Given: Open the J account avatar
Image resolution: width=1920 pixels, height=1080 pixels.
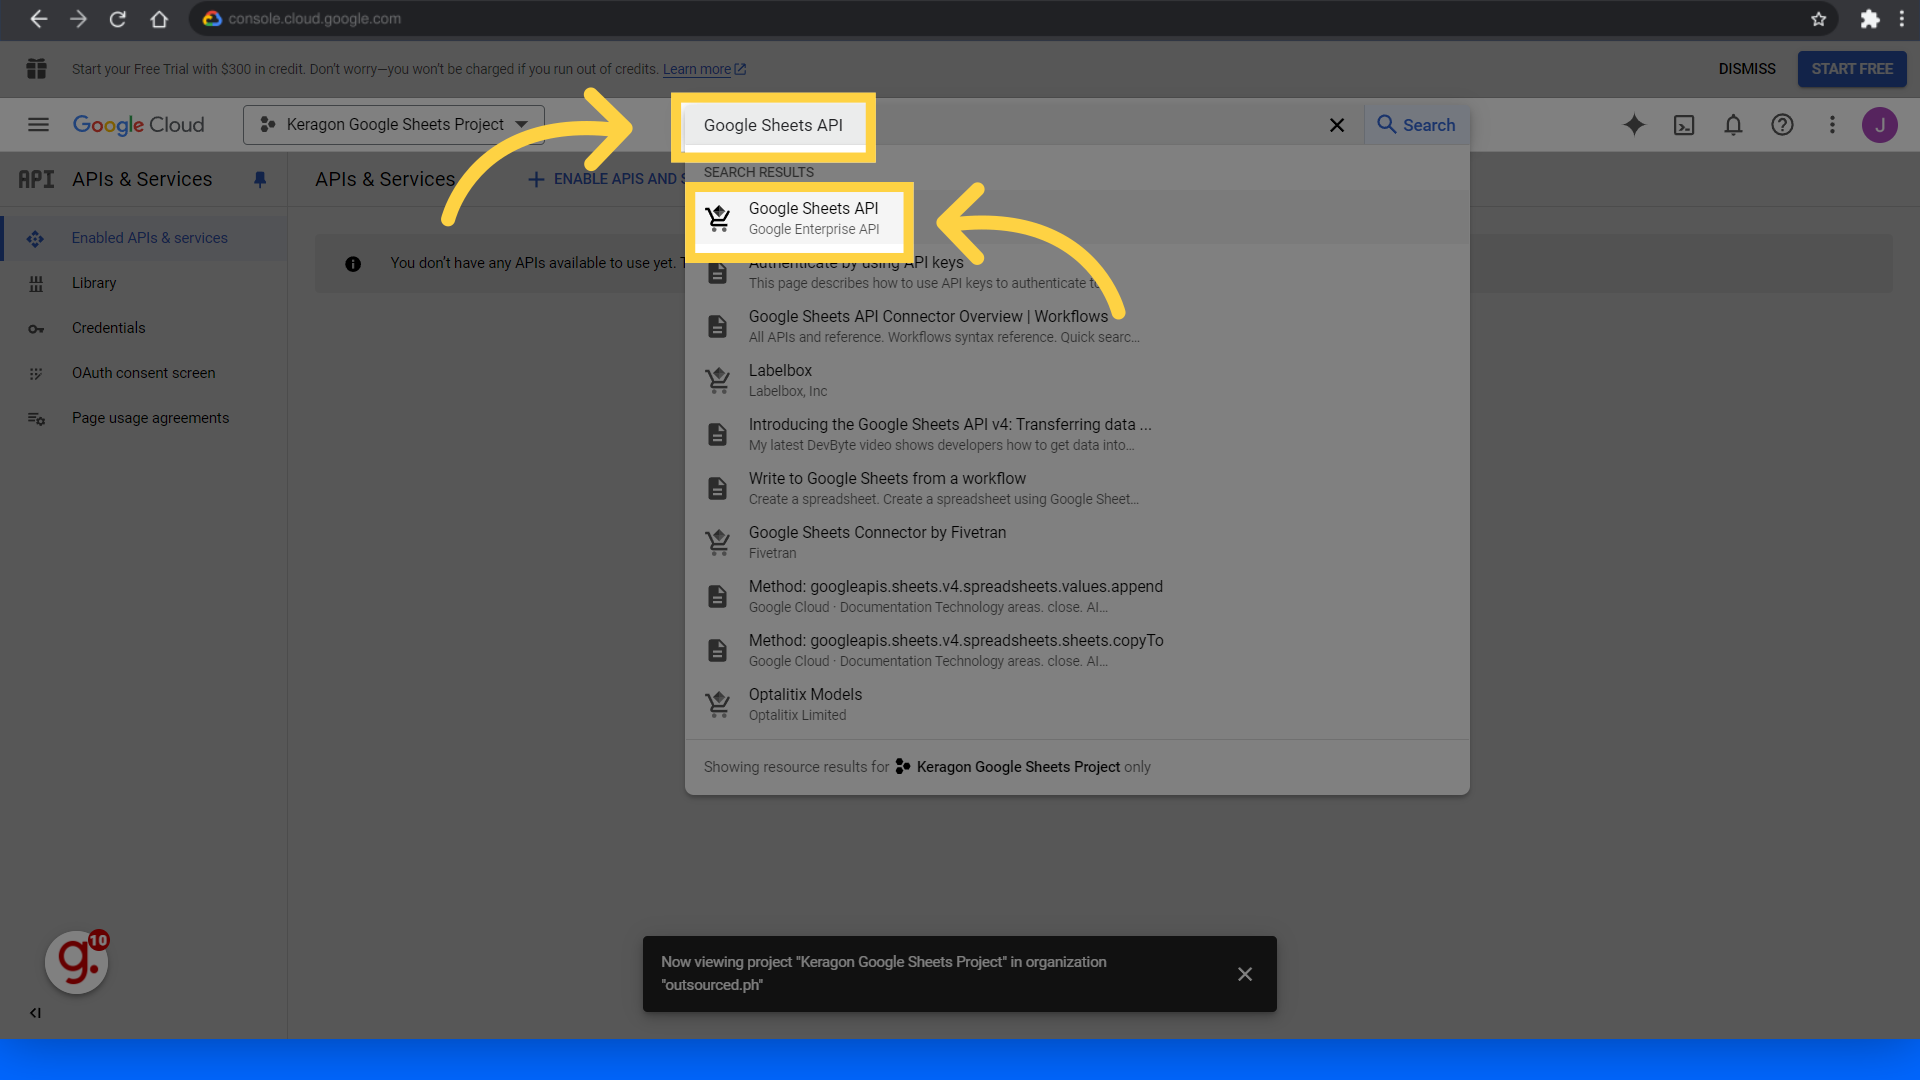Looking at the screenshot, I should tap(1880, 125).
